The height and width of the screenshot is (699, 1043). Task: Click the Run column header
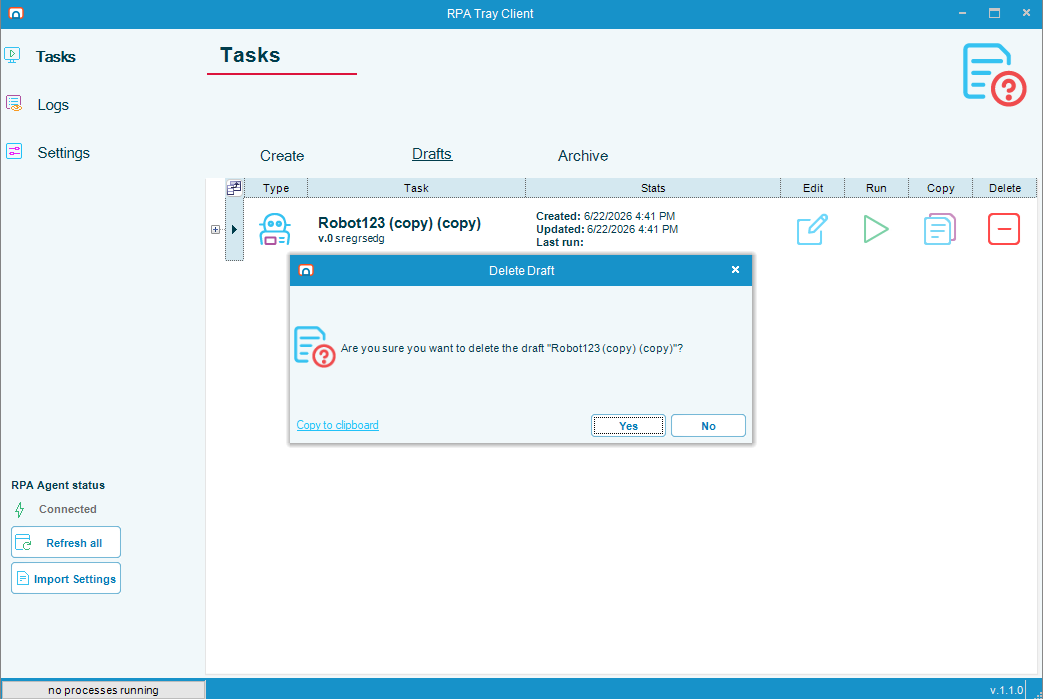[x=876, y=188]
